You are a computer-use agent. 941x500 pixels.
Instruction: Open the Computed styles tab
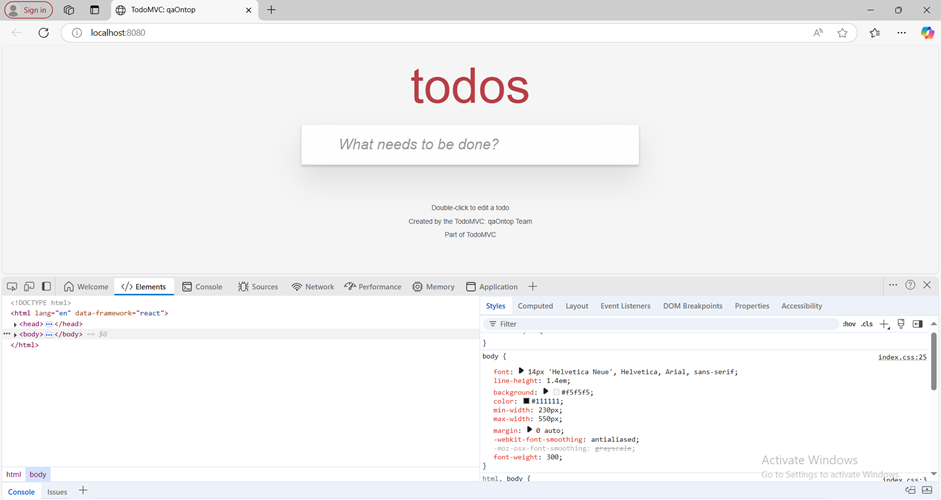coord(535,306)
